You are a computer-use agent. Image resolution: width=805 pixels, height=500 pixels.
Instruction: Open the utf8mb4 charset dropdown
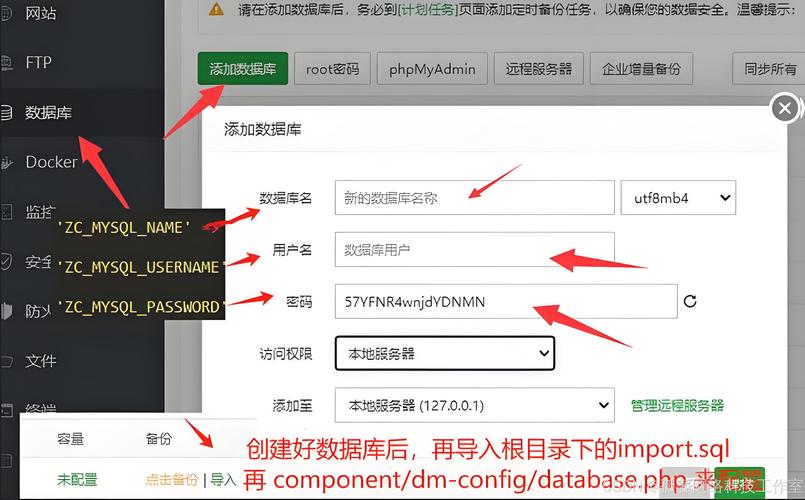(x=678, y=198)
